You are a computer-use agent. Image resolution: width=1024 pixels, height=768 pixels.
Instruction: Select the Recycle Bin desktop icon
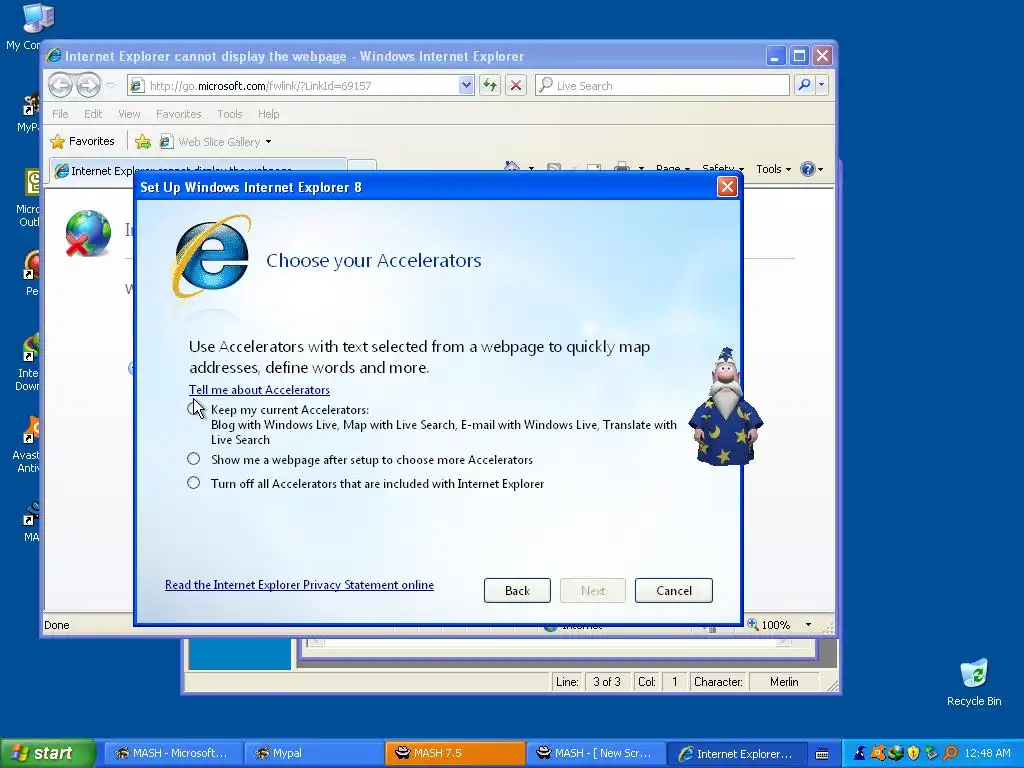tap(974, 682)
